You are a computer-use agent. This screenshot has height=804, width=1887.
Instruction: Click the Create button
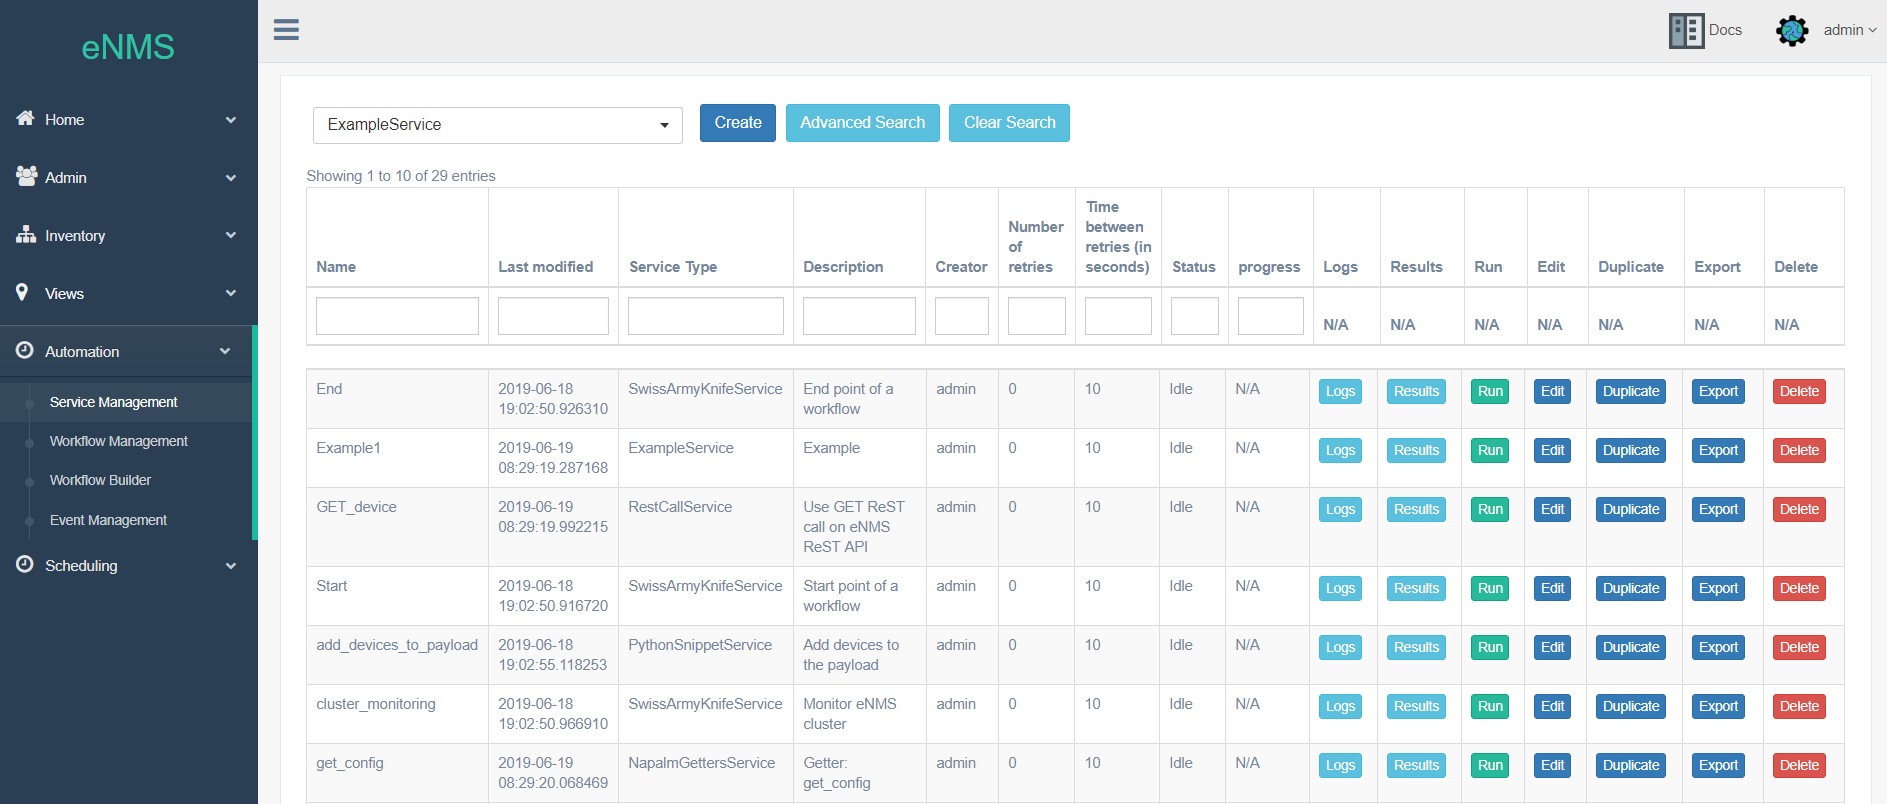[738, 123]
